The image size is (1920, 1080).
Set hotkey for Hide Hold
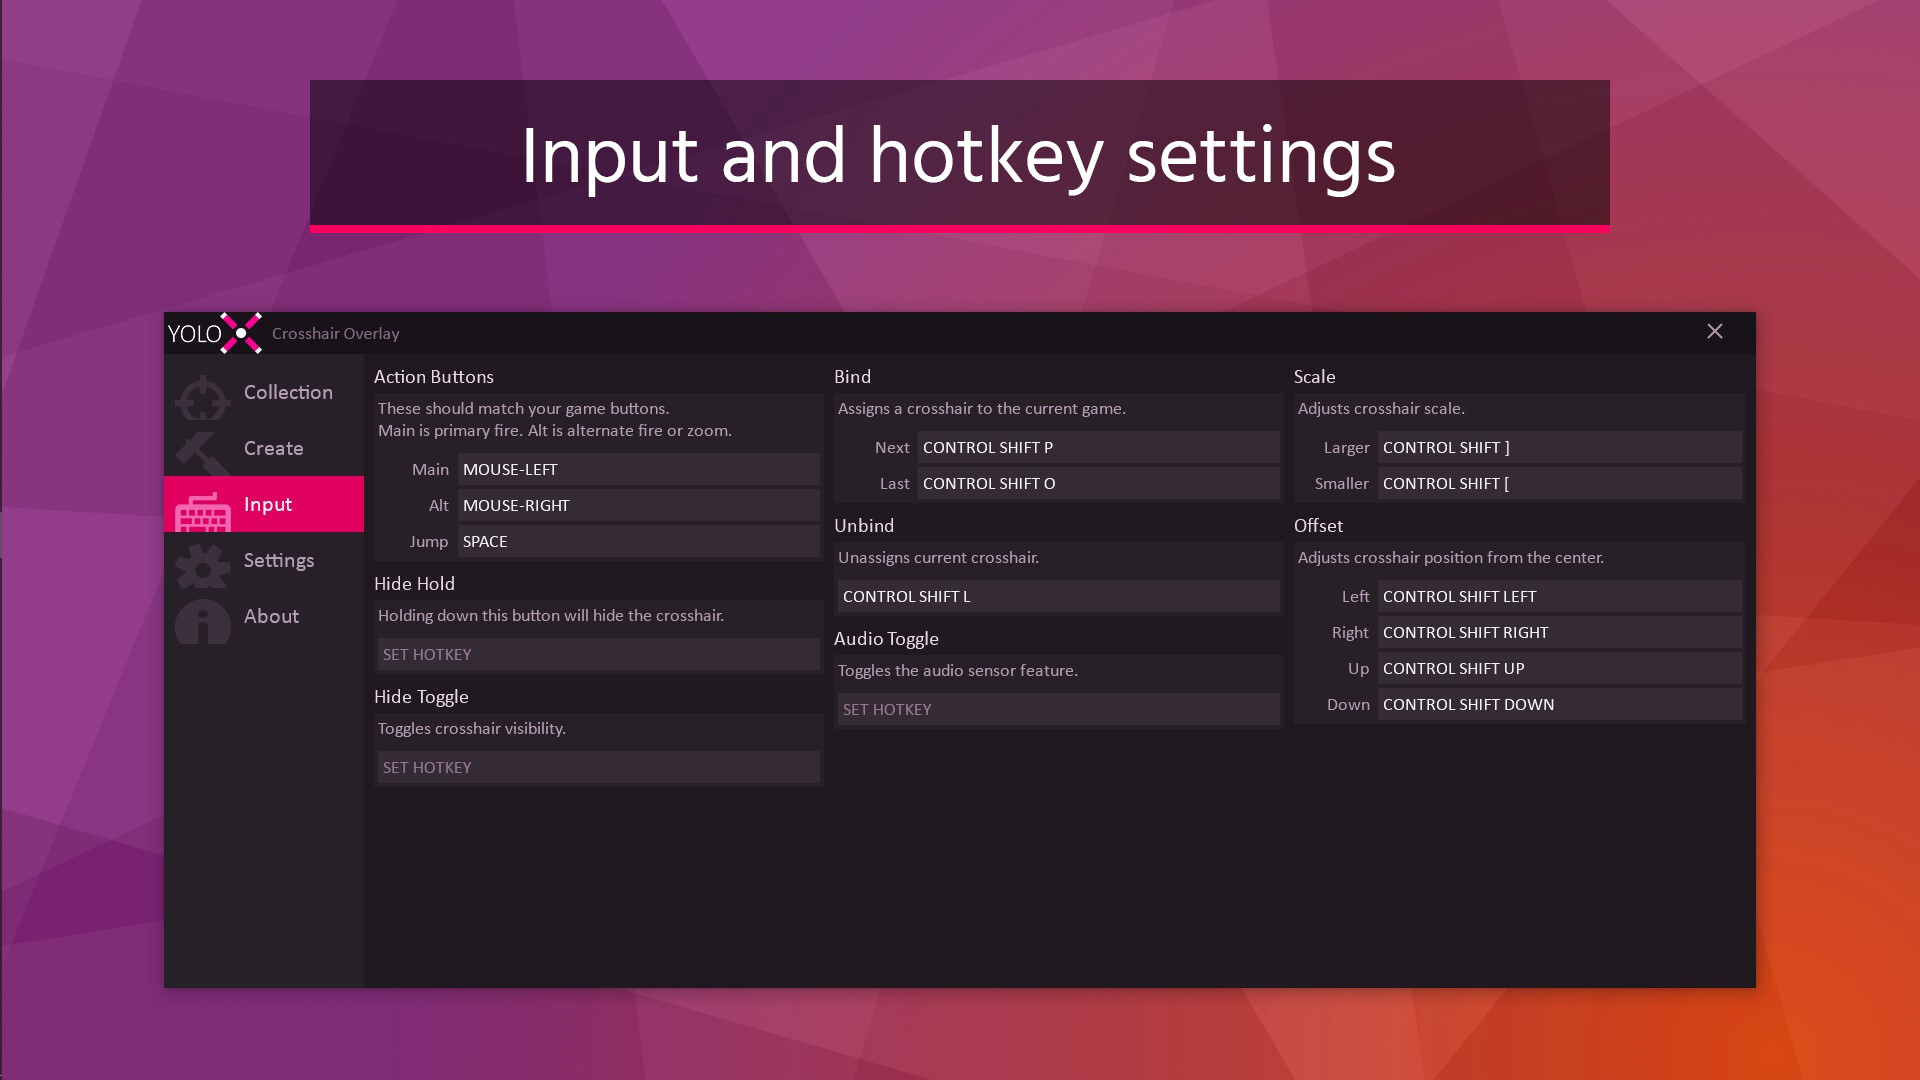point(598,655)
